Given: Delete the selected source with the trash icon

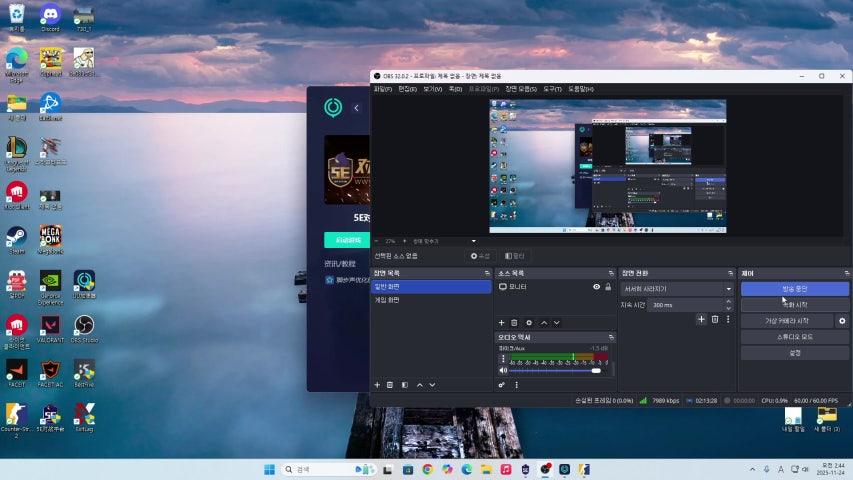Looking at the screenshot, I should [x=515, y=322].
